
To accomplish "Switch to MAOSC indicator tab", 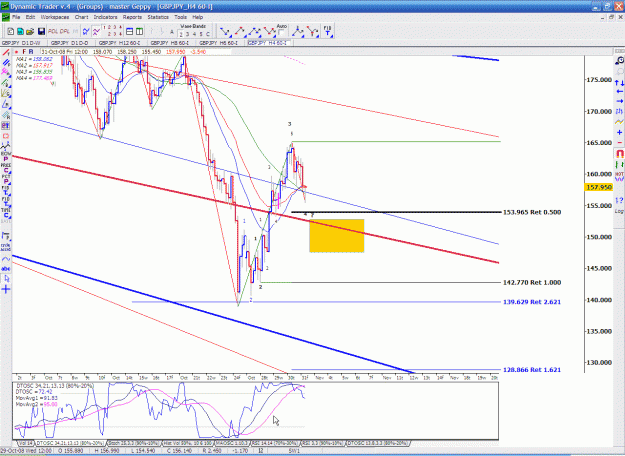I will click(x=232, y=443).
